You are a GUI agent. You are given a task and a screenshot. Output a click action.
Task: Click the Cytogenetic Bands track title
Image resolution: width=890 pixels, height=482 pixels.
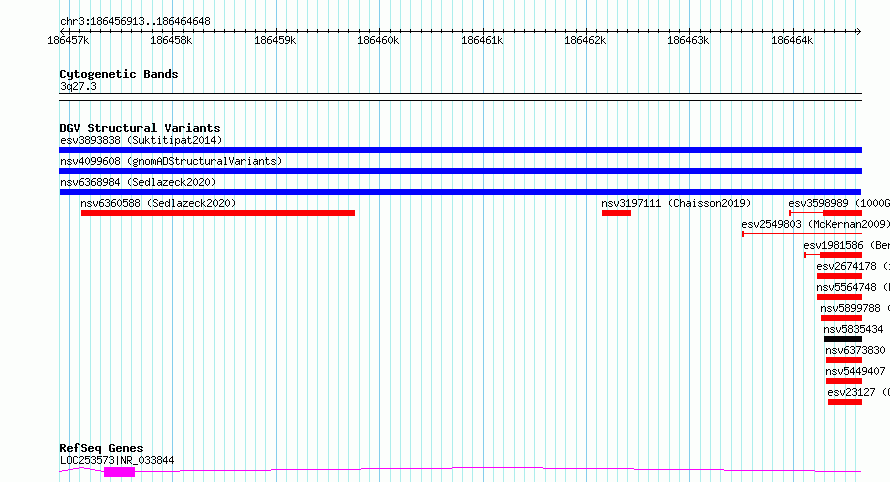pyautogui.click(x=119, y=74)
